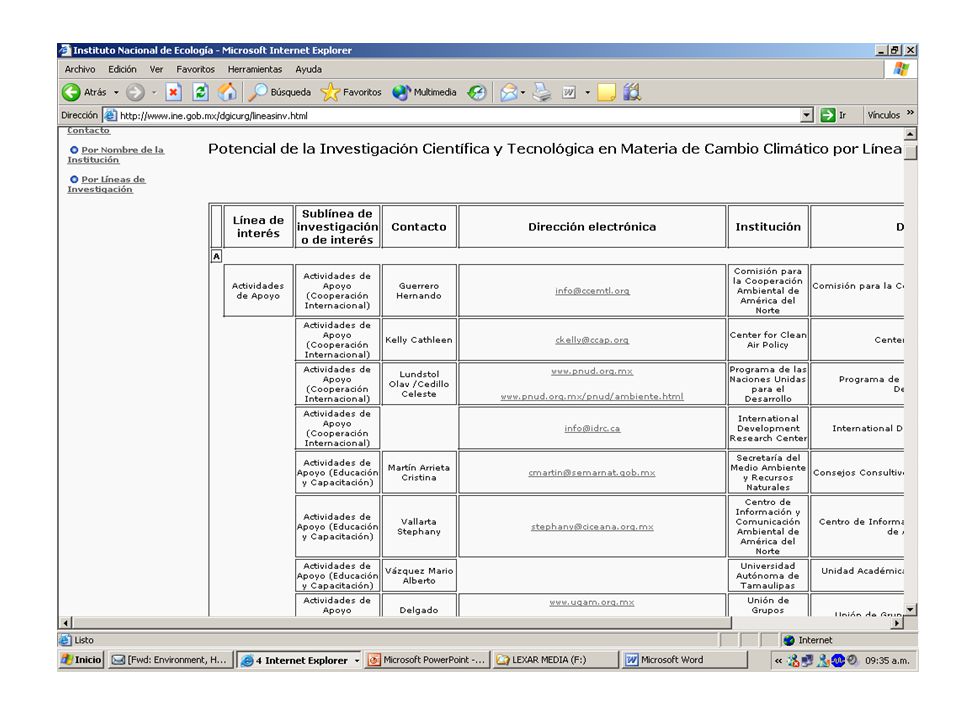960x720 pixels.
Task: Open the Herramientas menu
Action: (x=255, y=69)
